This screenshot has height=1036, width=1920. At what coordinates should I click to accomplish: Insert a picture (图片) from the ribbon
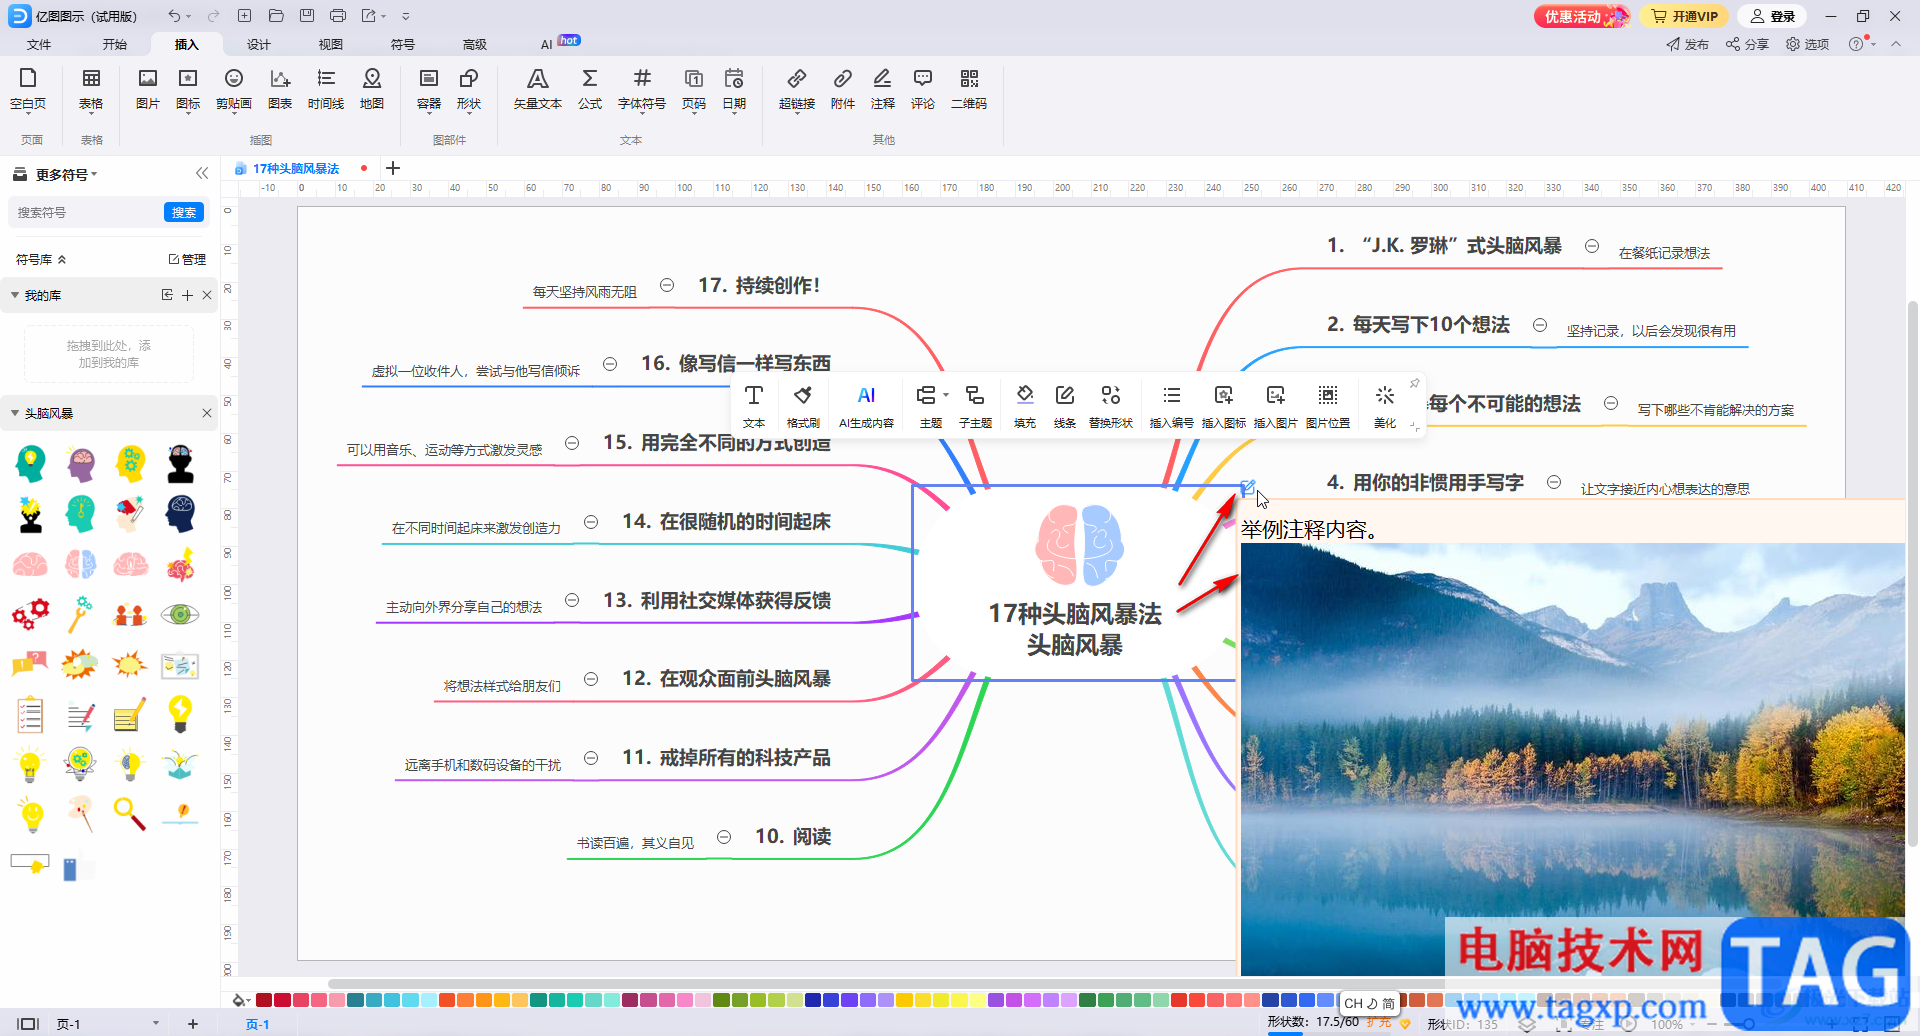pos(148,88)
